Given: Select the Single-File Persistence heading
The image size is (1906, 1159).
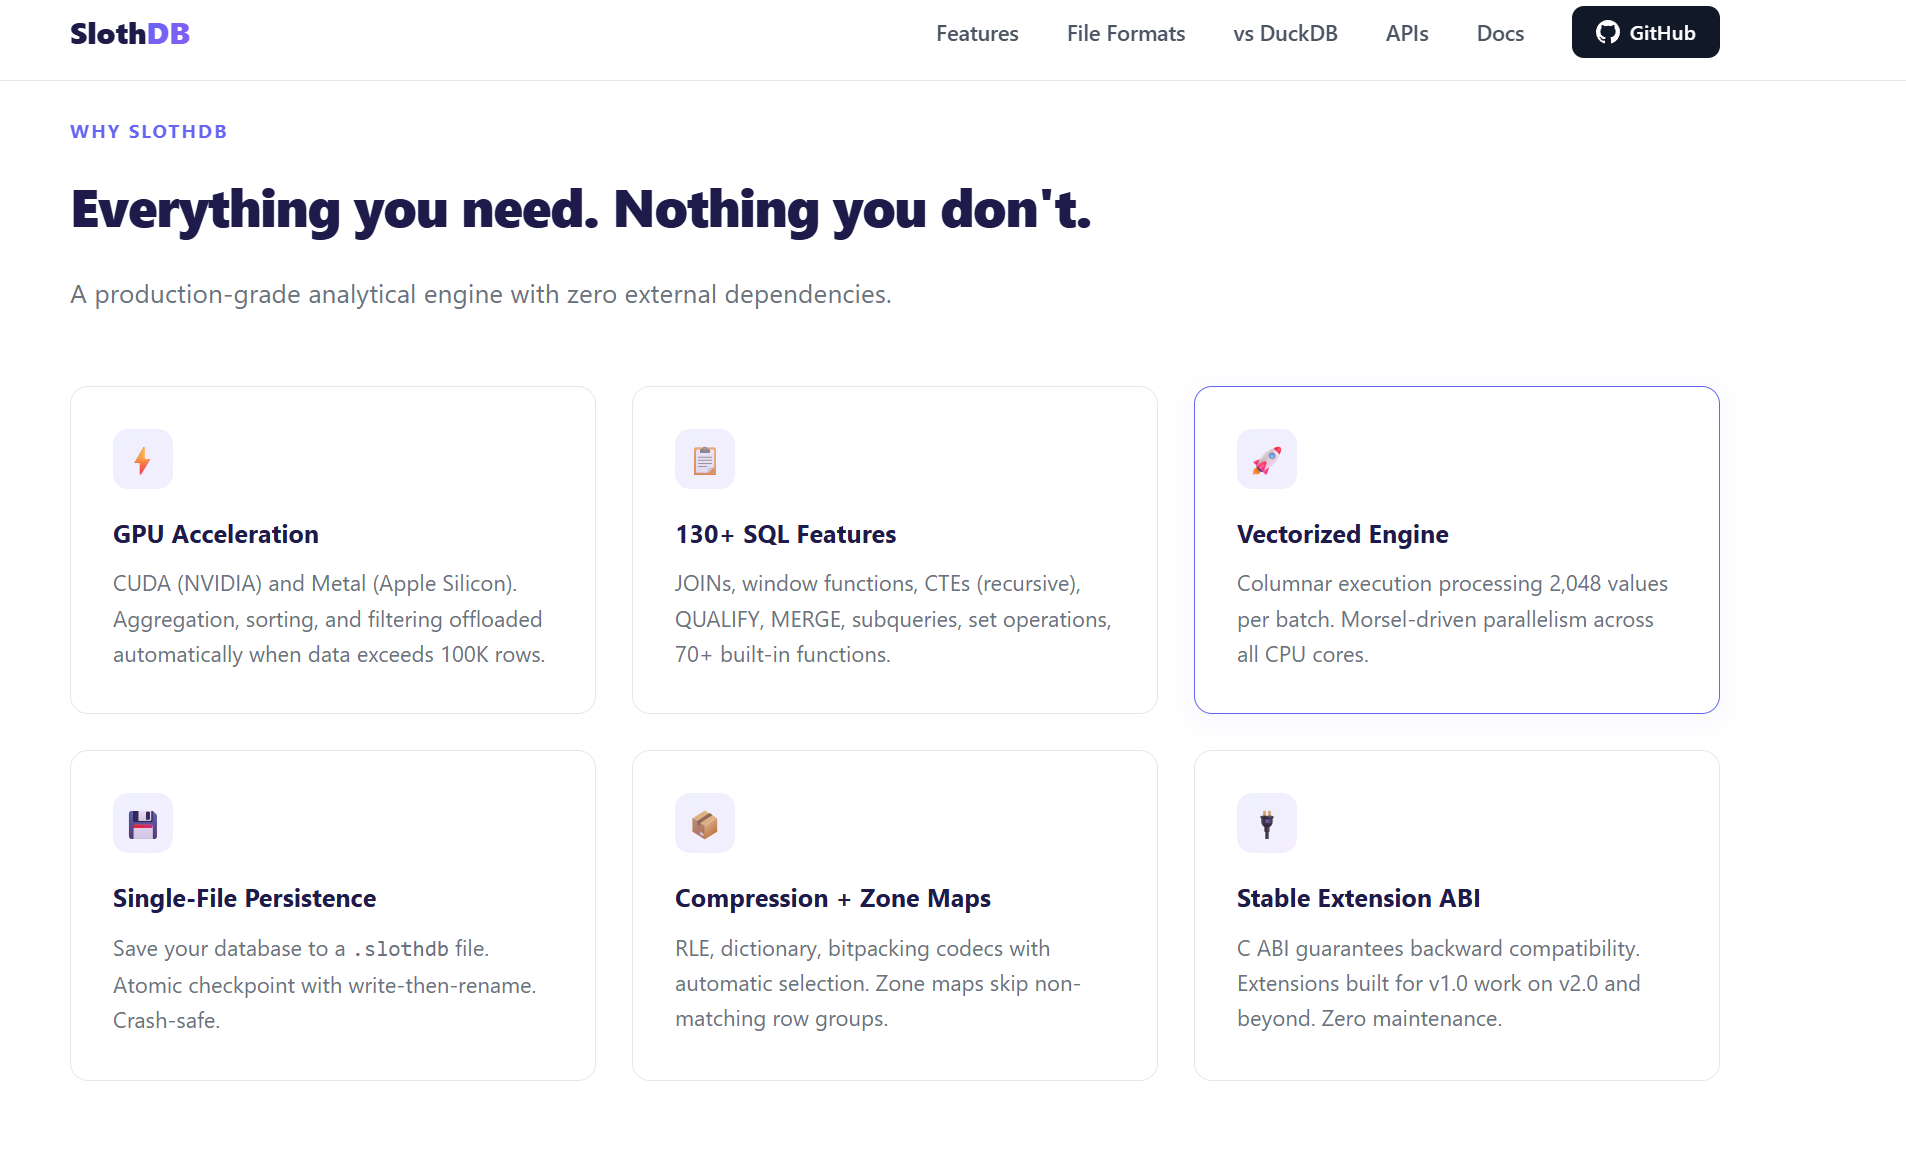Looking at the screenshot, I should (244, 898).
